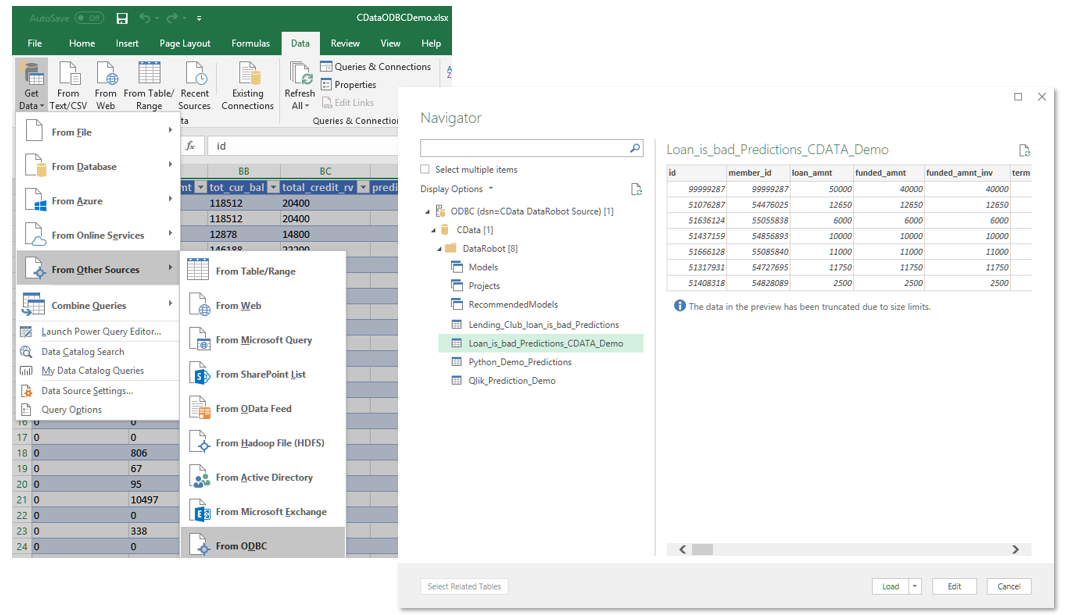Select Python_Demo_Predictions table

[x=520, y=362]
